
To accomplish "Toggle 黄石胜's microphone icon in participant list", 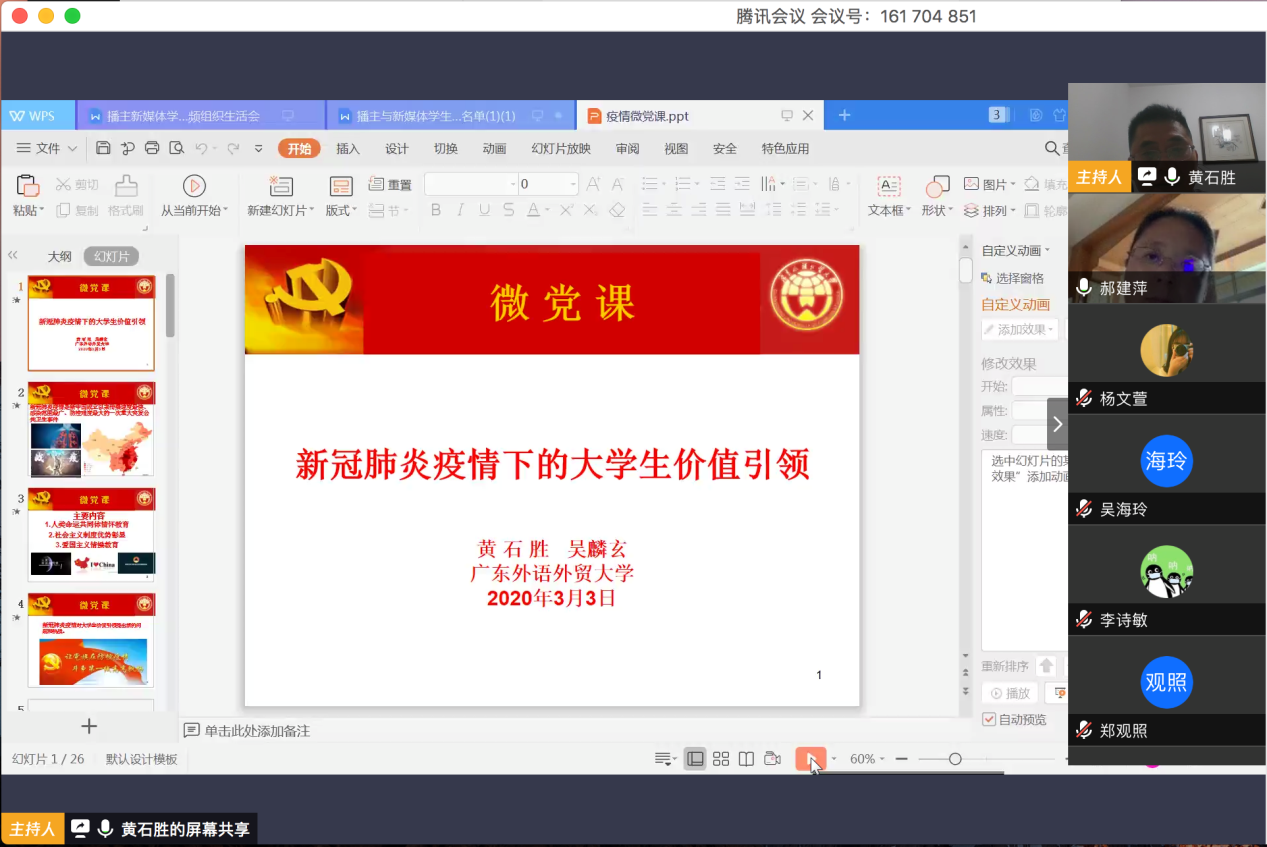I will 1172,177.
